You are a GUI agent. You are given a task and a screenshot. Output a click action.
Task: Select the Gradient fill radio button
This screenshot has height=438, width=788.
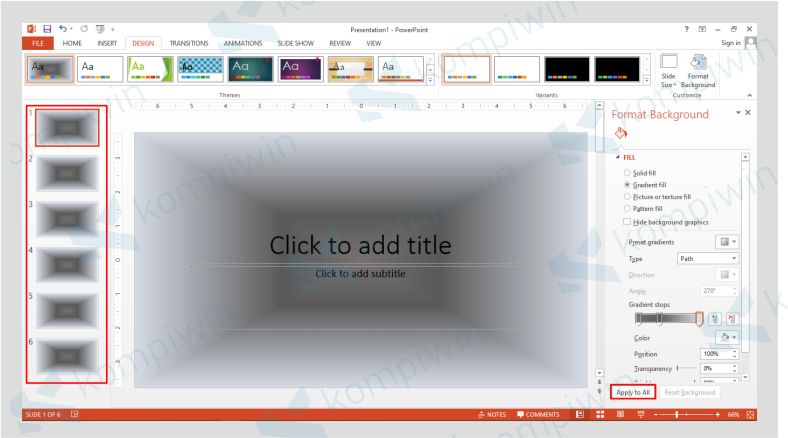tap(627, 185)
